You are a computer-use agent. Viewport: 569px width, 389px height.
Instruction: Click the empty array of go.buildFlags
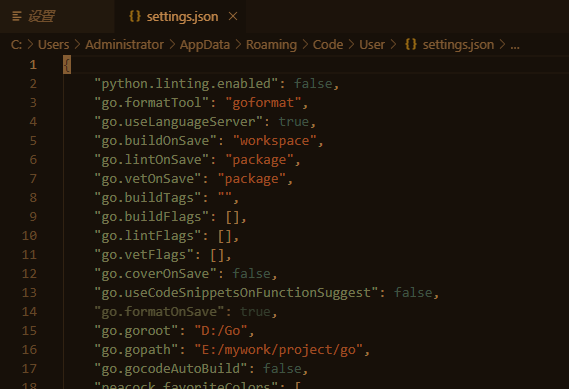[232, 217]
